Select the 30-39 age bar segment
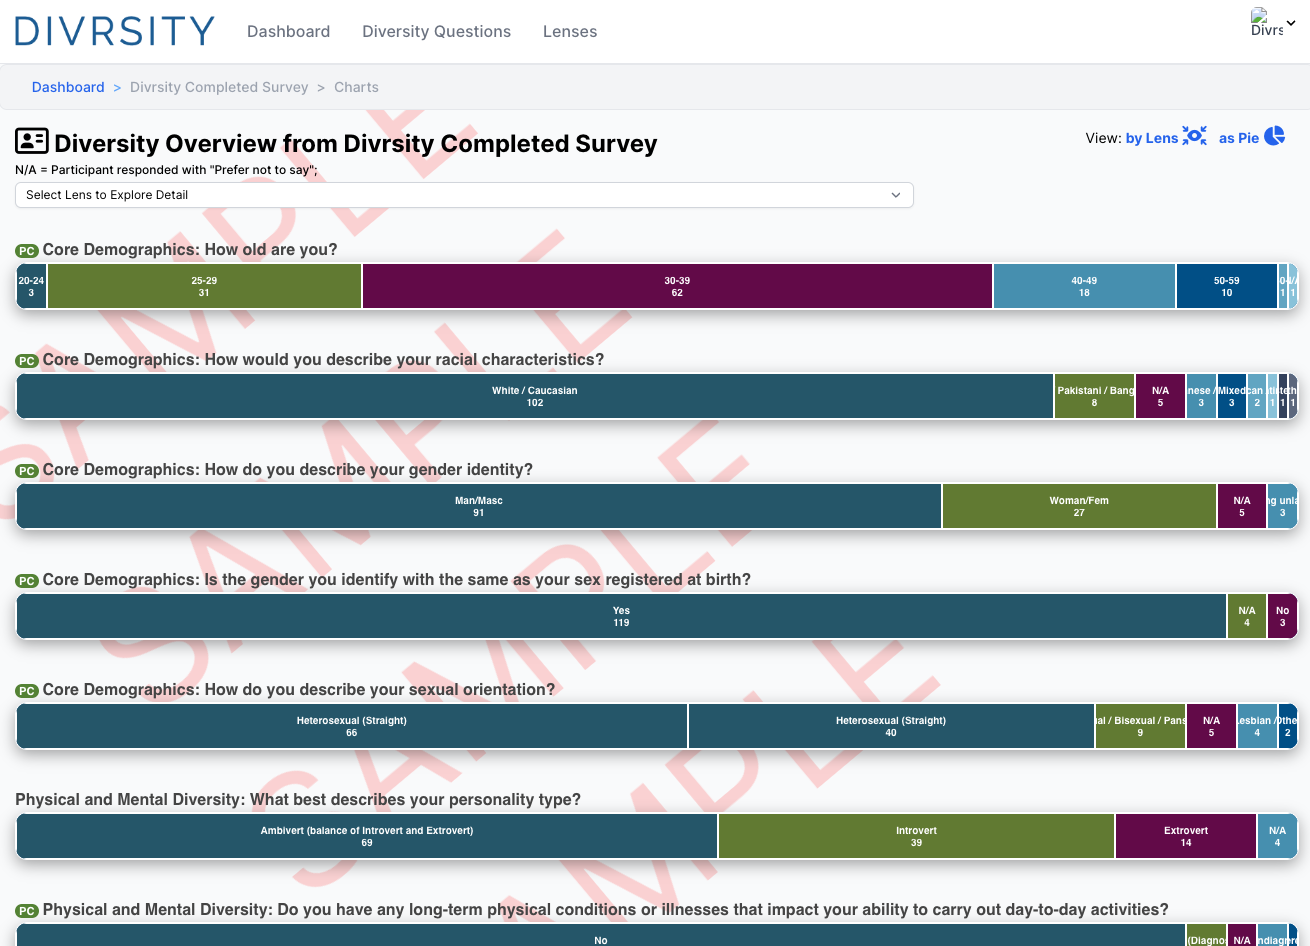 [x=677, y=287]
